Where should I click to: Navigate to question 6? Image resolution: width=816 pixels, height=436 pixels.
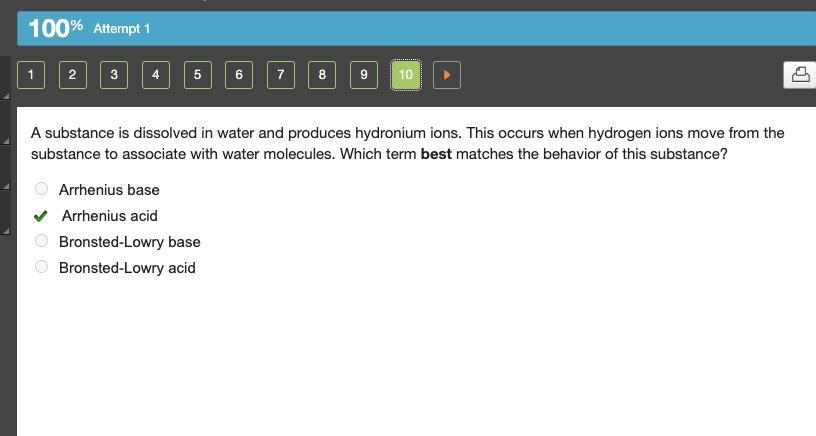coord(239,75)
